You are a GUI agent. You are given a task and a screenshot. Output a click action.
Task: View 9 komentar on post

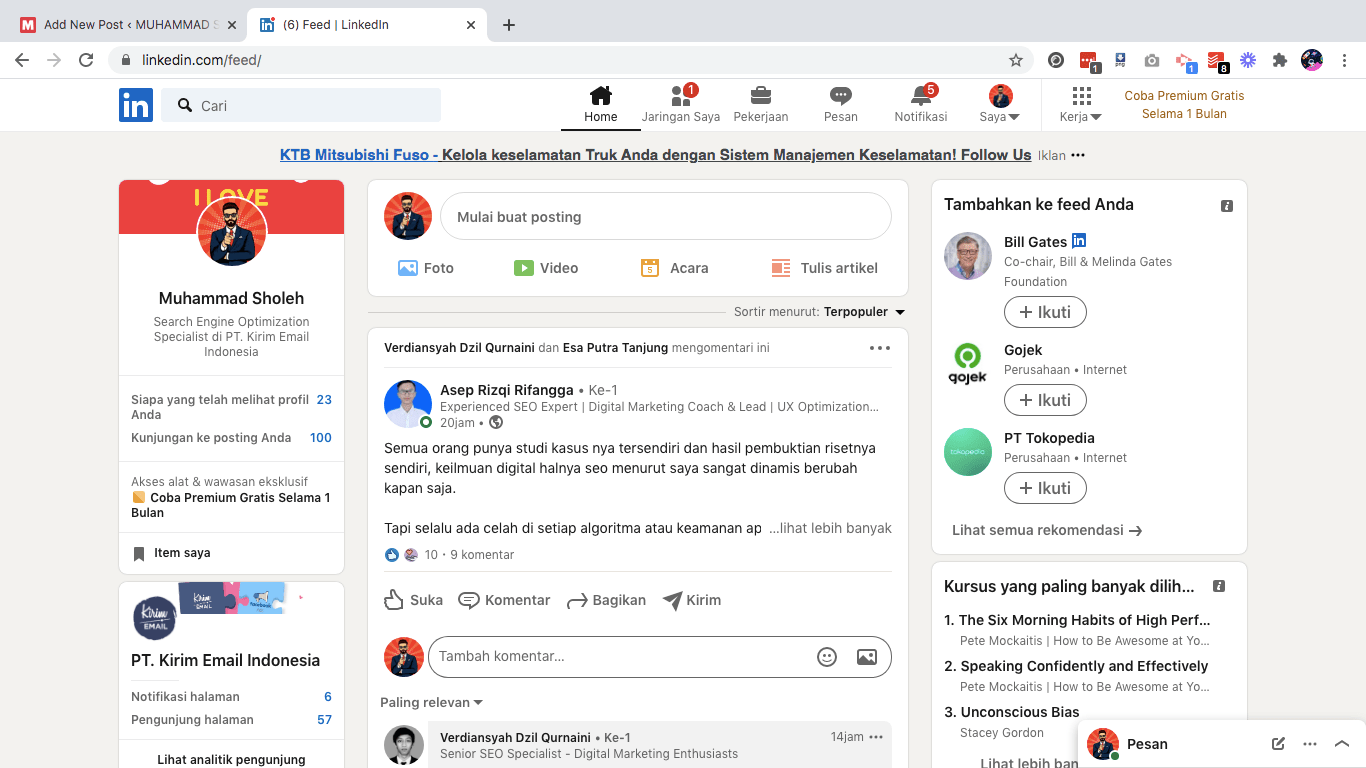tap(482, 555)
